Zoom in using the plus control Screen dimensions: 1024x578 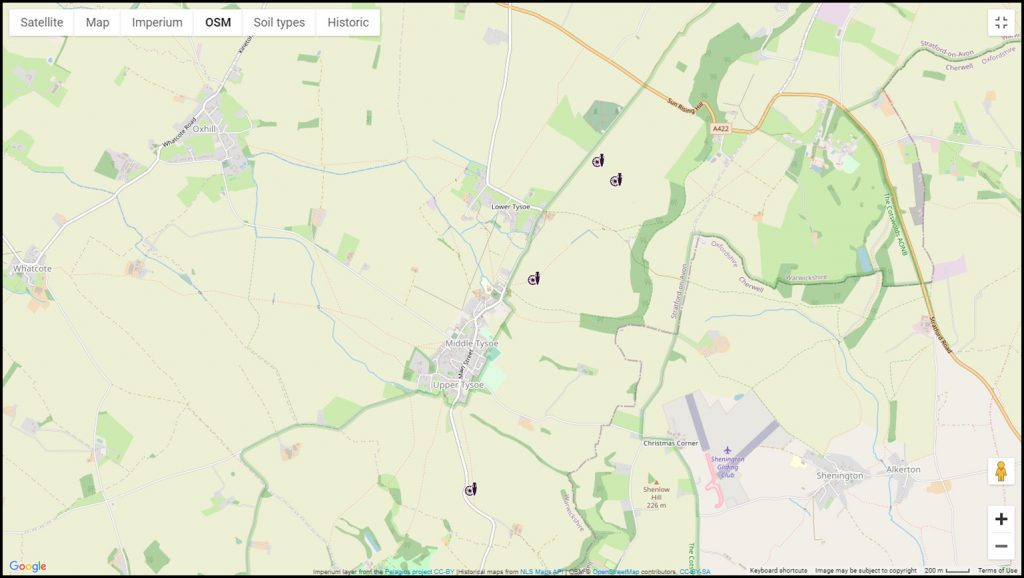(x=1001, y=519)
